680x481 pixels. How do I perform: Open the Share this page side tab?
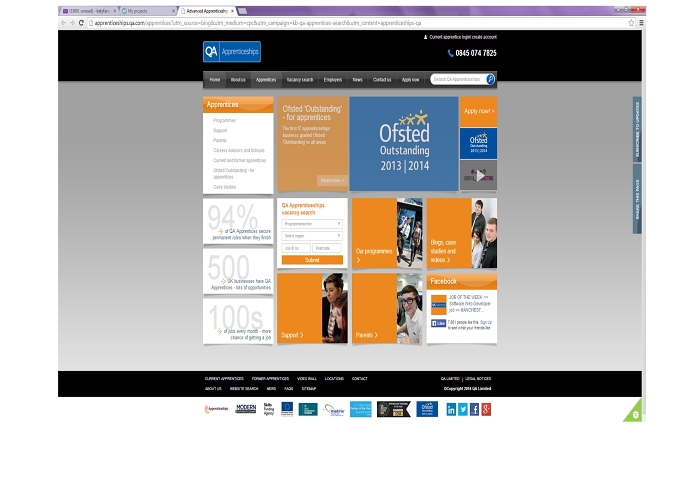637,199
